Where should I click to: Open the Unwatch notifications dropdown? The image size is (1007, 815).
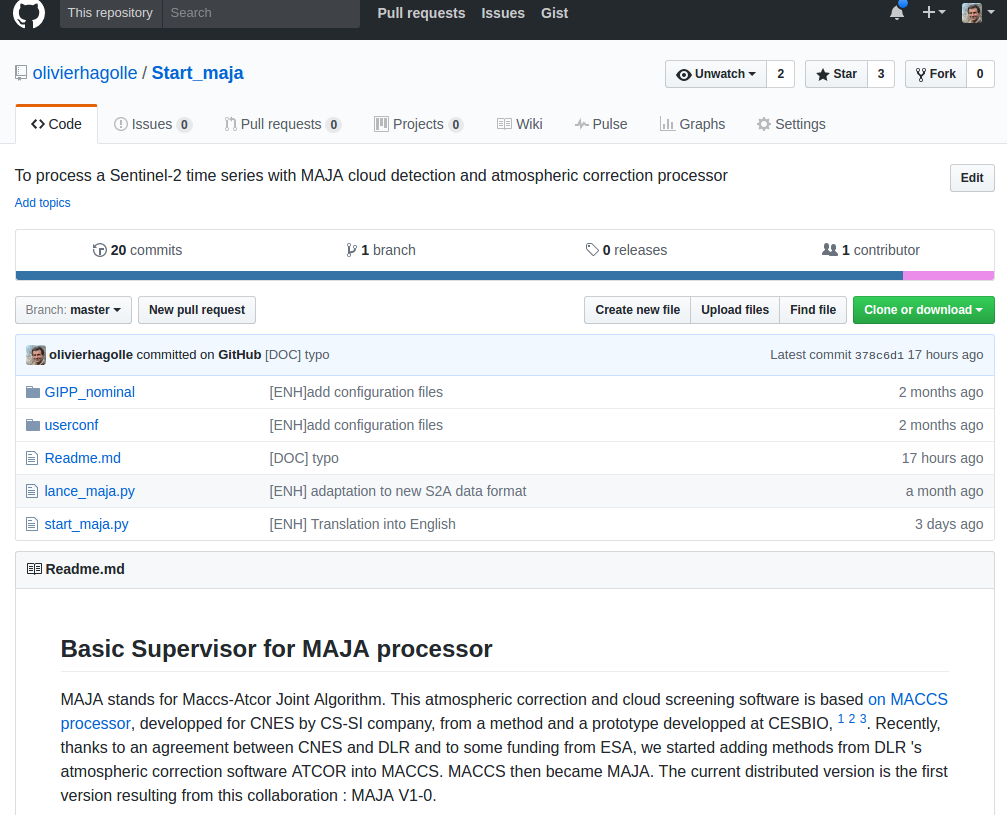(x=716, y=74)
